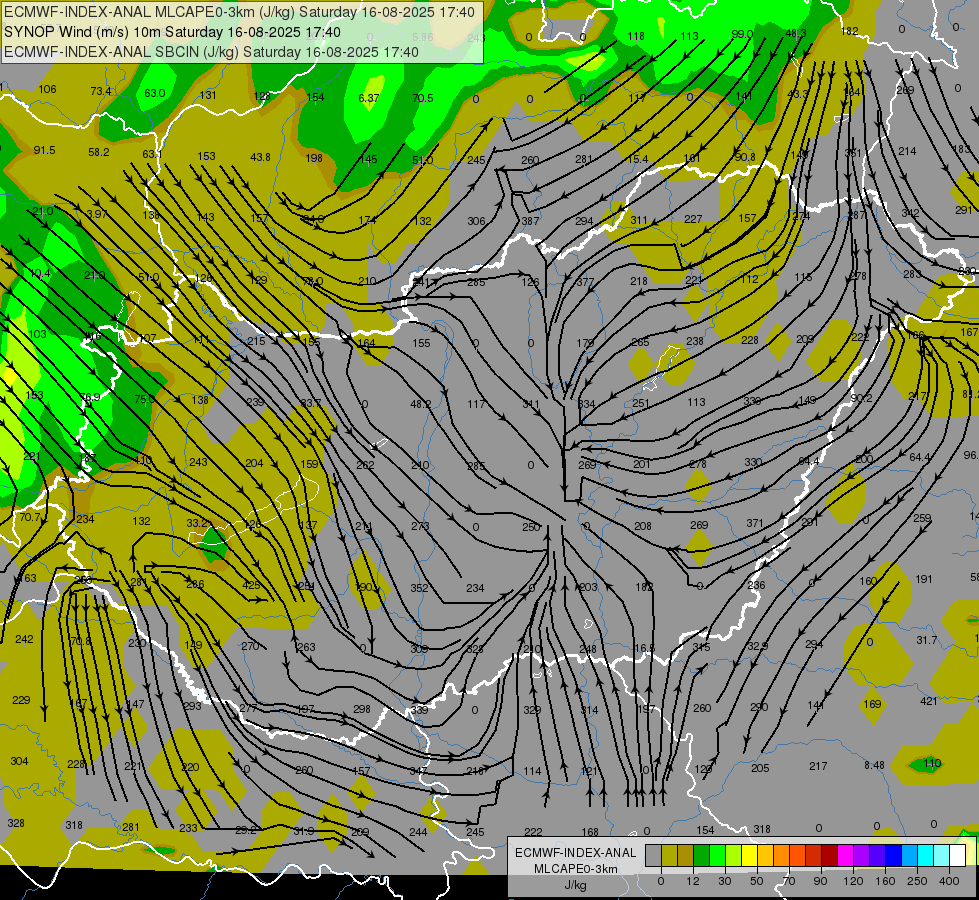This screenshot has height=900, width=979.
Task: Click the map value '6.37'
Action: (369, 98)
